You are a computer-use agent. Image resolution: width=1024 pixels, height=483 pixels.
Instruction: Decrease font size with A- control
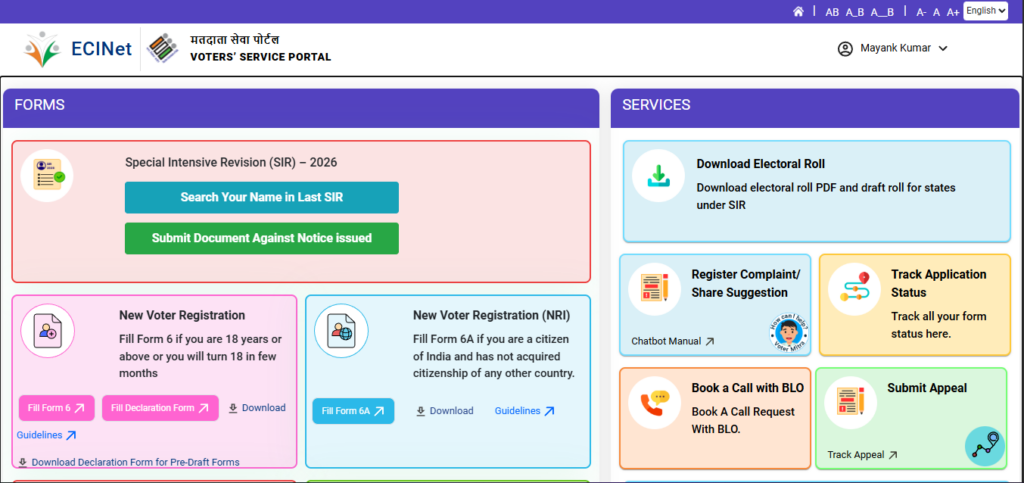coord(921,12)
